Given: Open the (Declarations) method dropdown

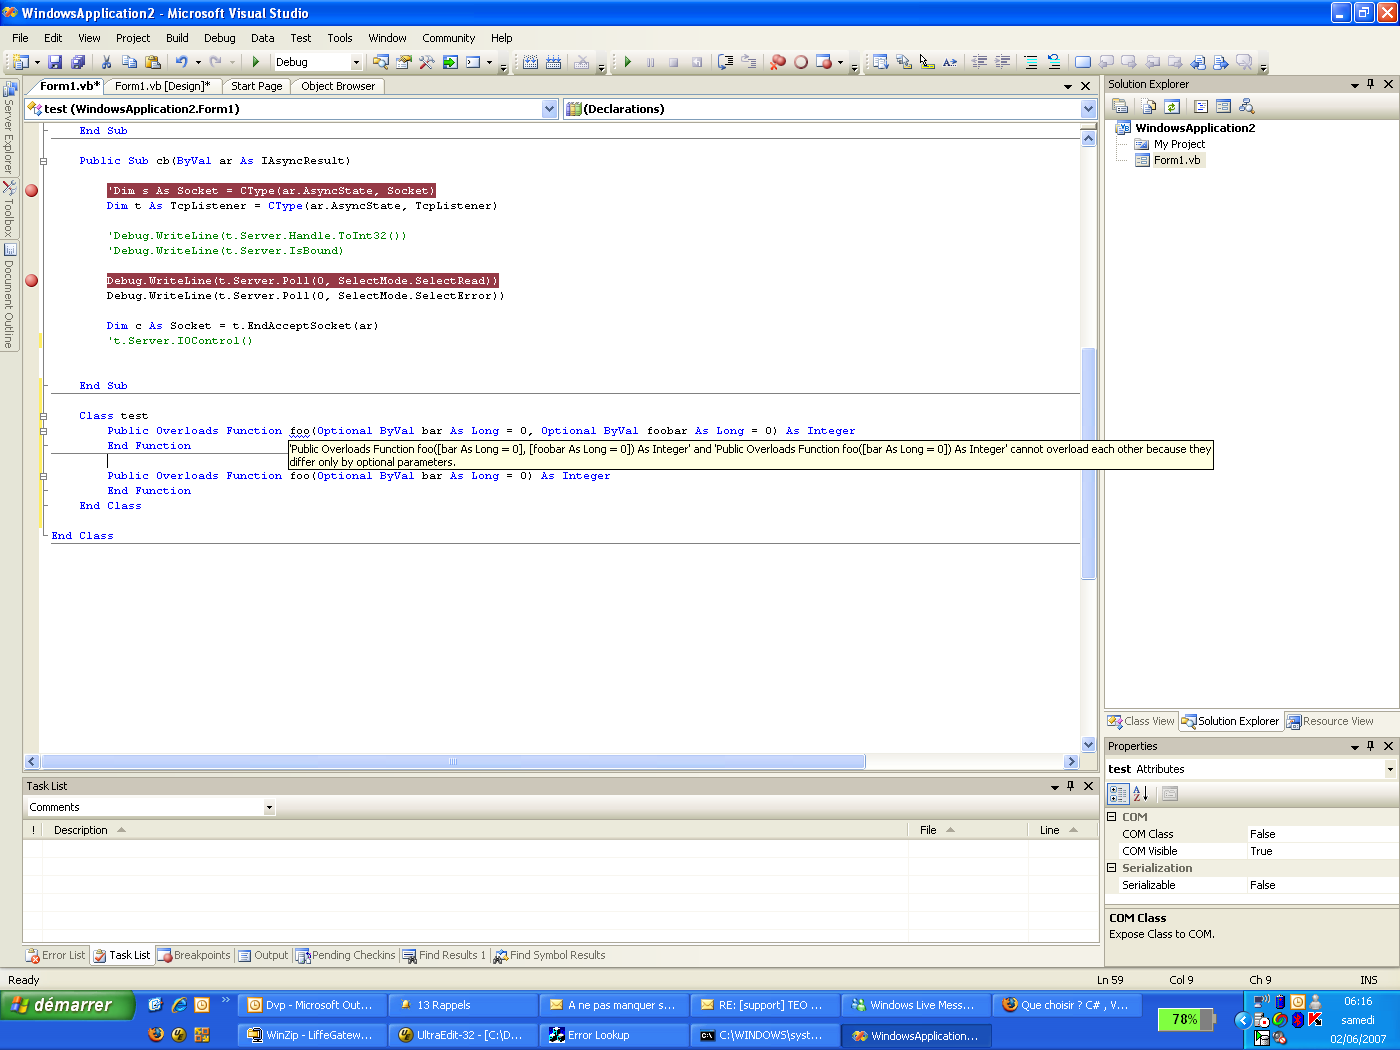Looking at the screenshot, I should point(1088,109).
